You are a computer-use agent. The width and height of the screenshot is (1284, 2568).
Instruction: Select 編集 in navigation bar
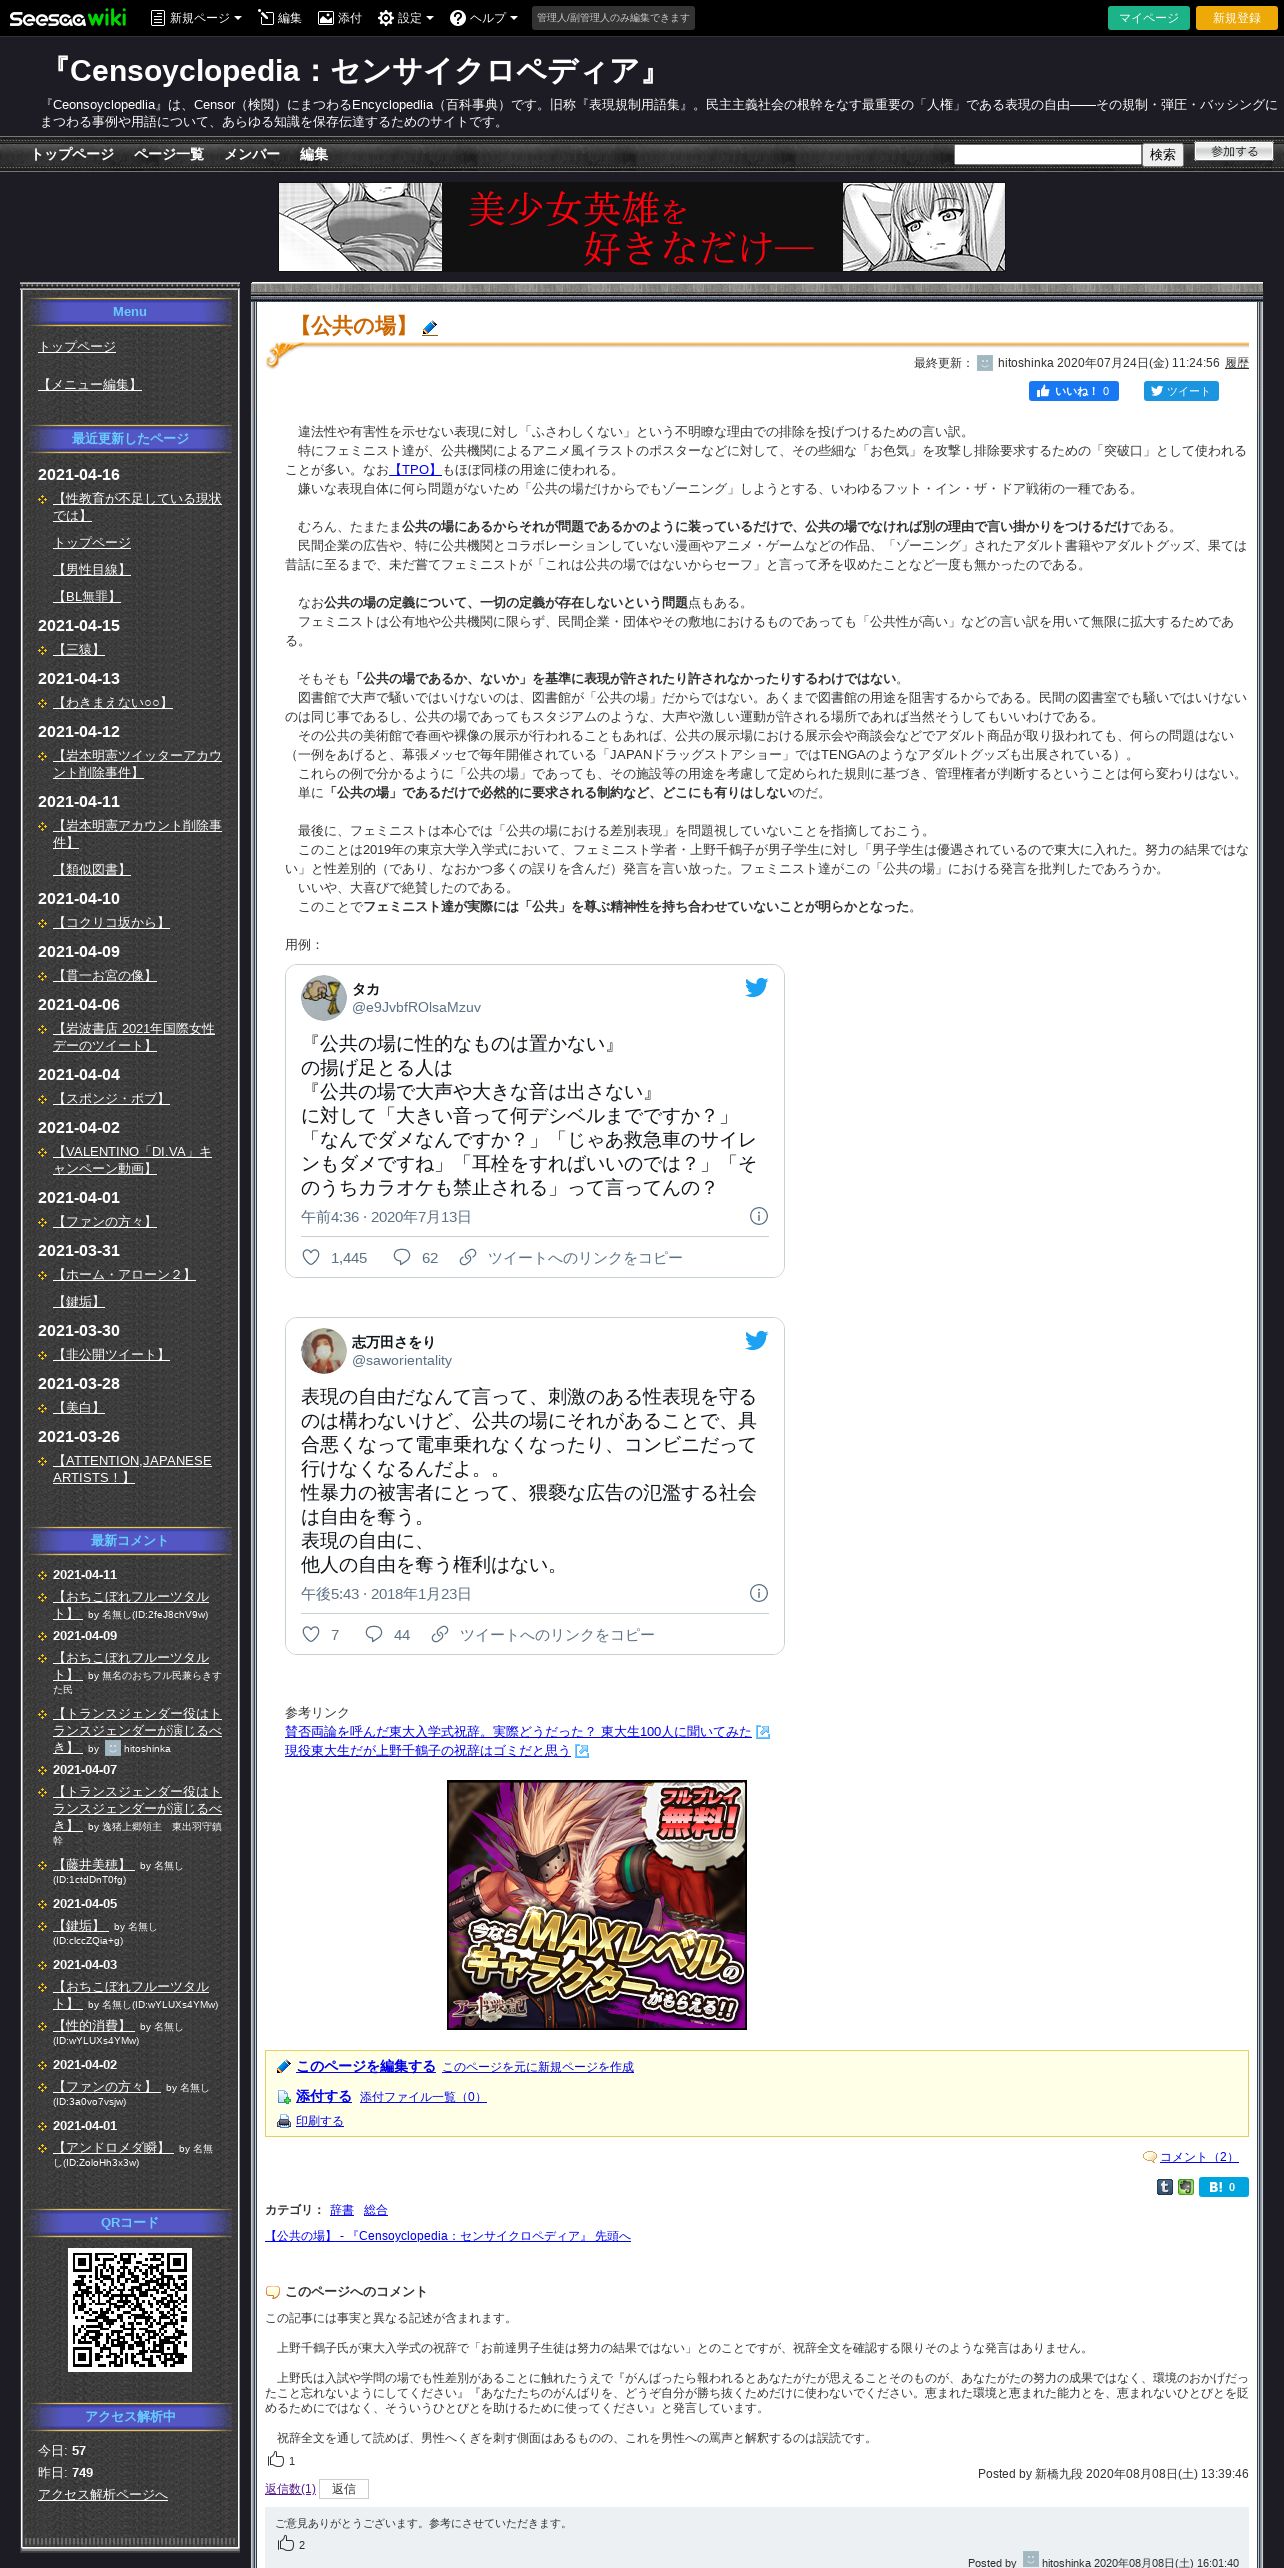(314, 154)
